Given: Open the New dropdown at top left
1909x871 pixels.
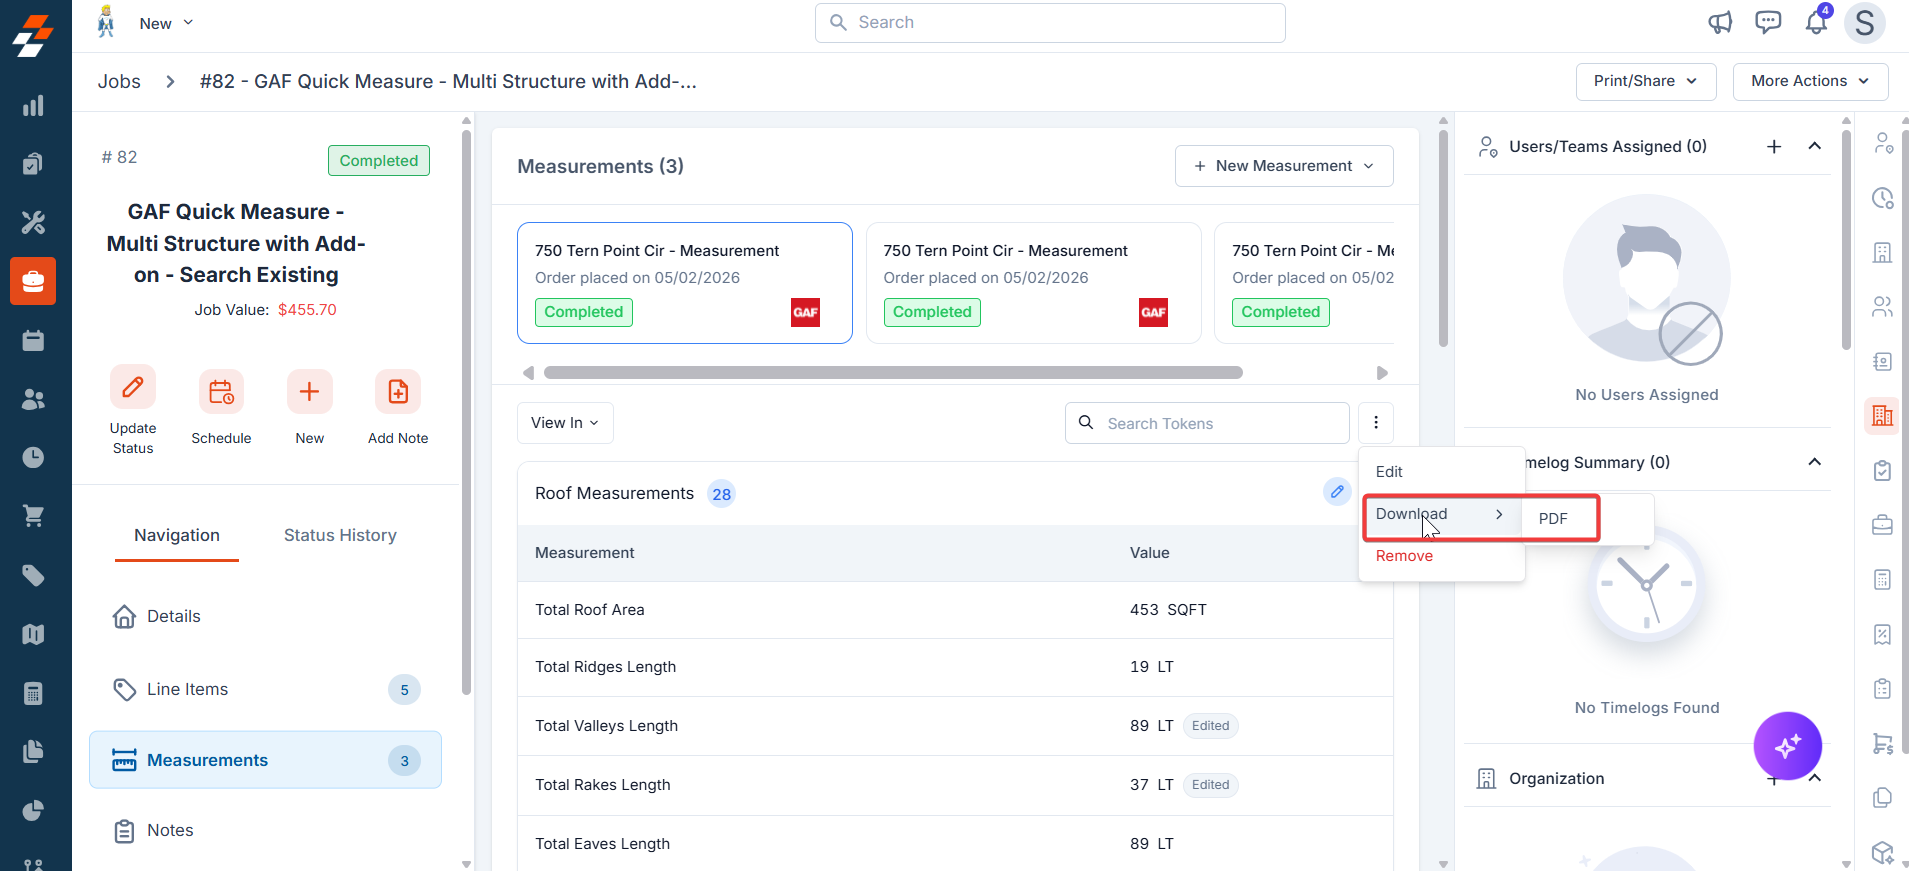Looking at the screenshot, I should coord(166,23).
